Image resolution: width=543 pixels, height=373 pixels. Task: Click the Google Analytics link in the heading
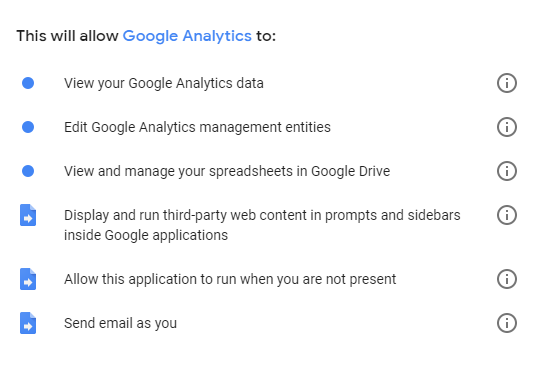click(187, 36)
